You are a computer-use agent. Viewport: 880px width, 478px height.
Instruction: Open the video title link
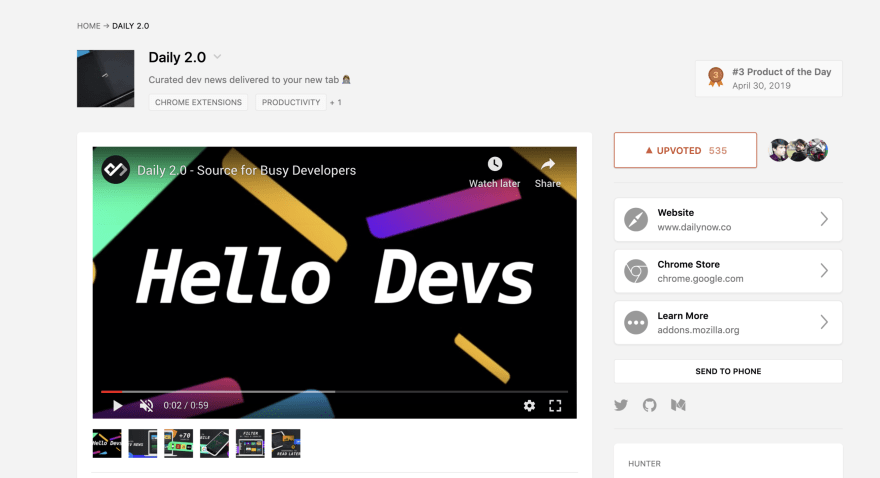[246, 170]
